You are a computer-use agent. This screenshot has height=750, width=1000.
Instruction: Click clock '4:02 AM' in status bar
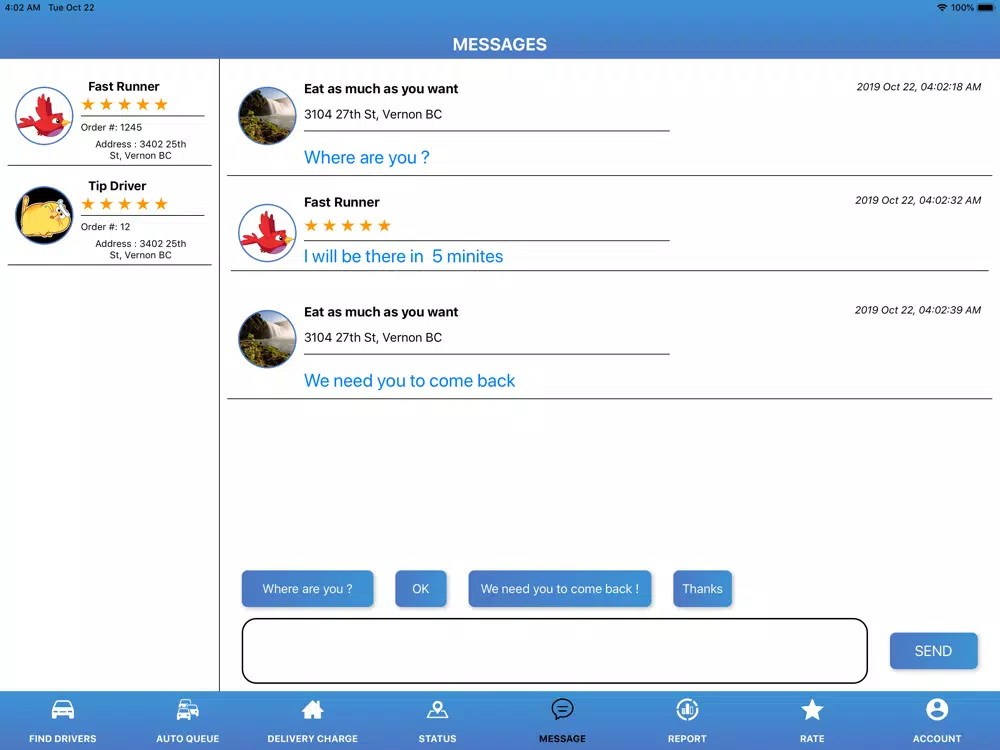click(x=22, y=8)
